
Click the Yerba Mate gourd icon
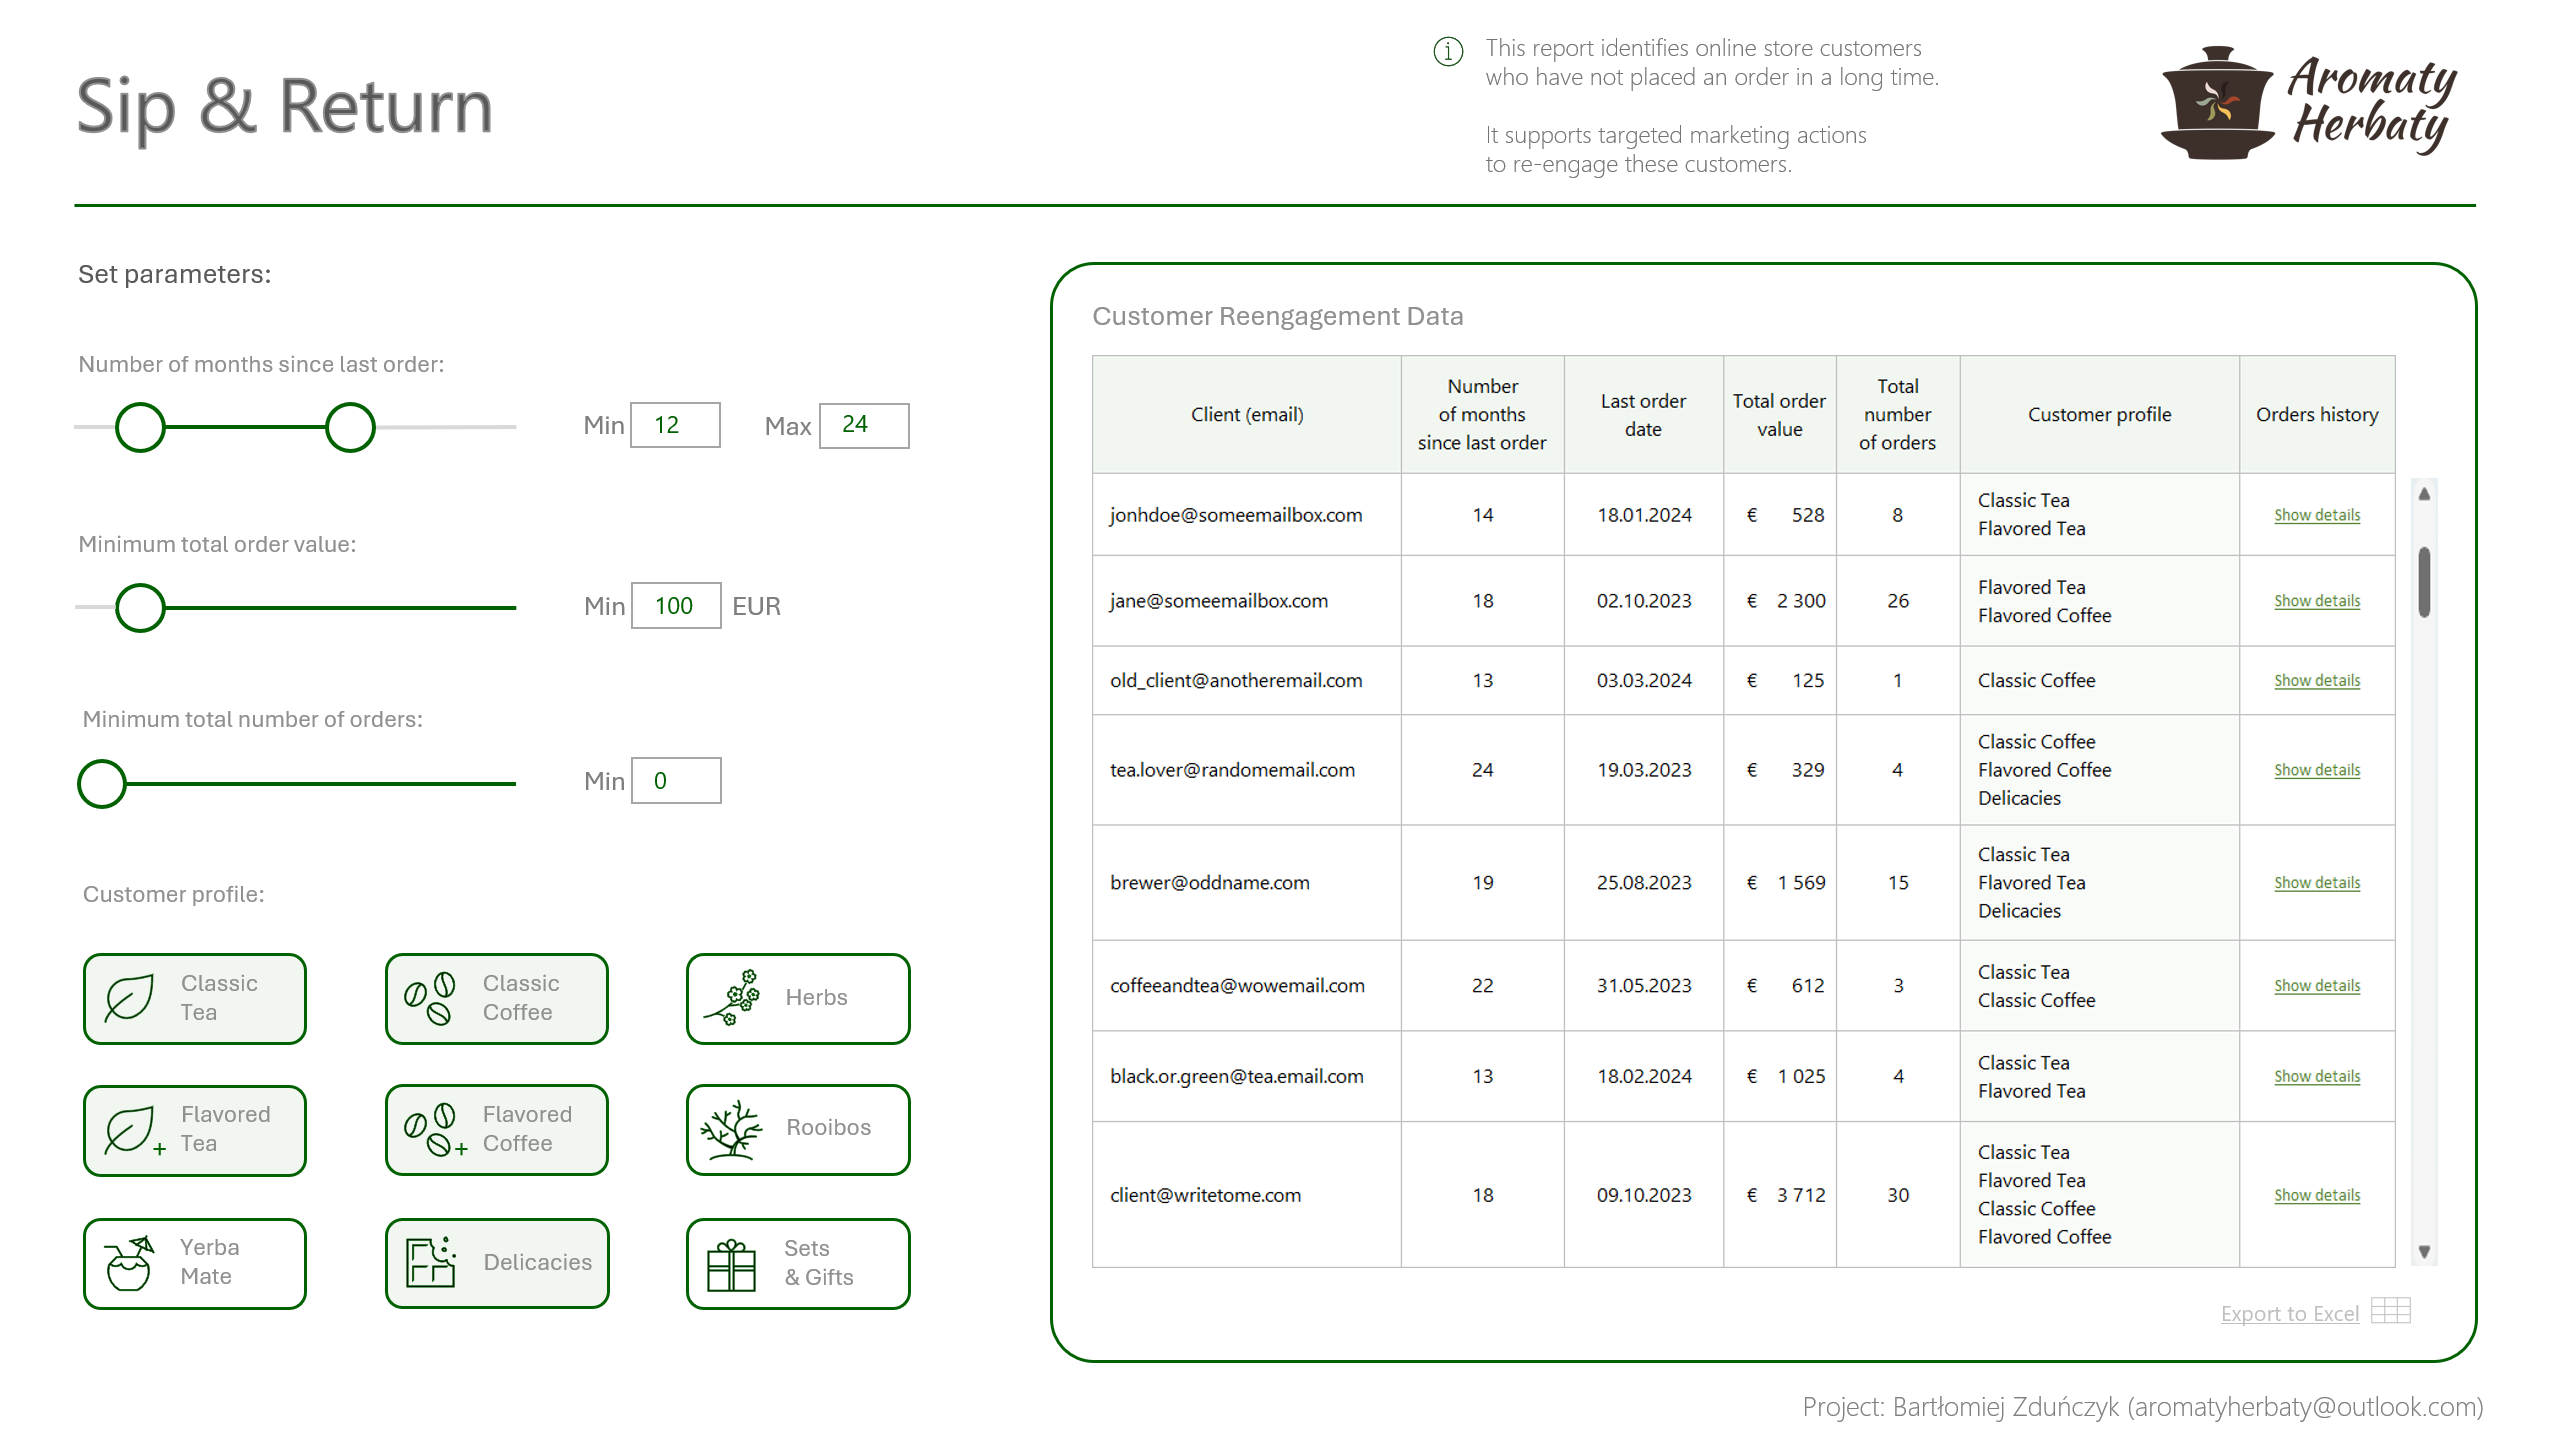click(130, 1263)
